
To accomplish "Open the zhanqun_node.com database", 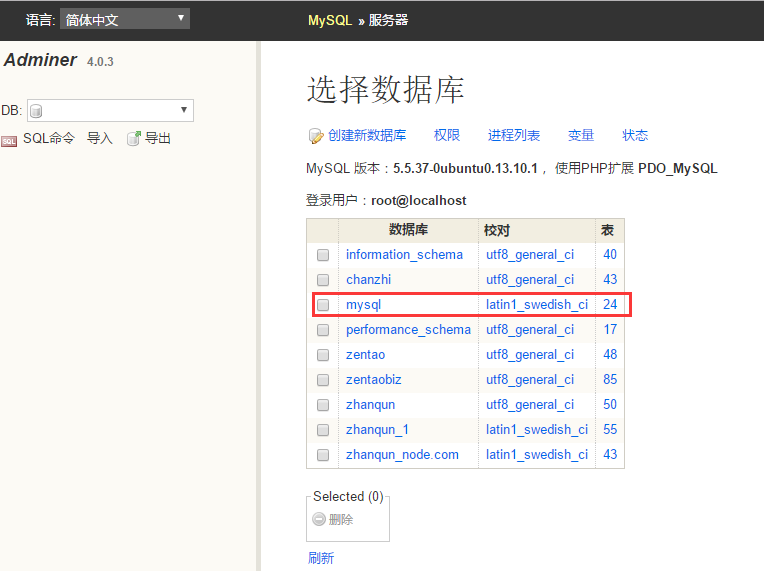I will (402, 455).
